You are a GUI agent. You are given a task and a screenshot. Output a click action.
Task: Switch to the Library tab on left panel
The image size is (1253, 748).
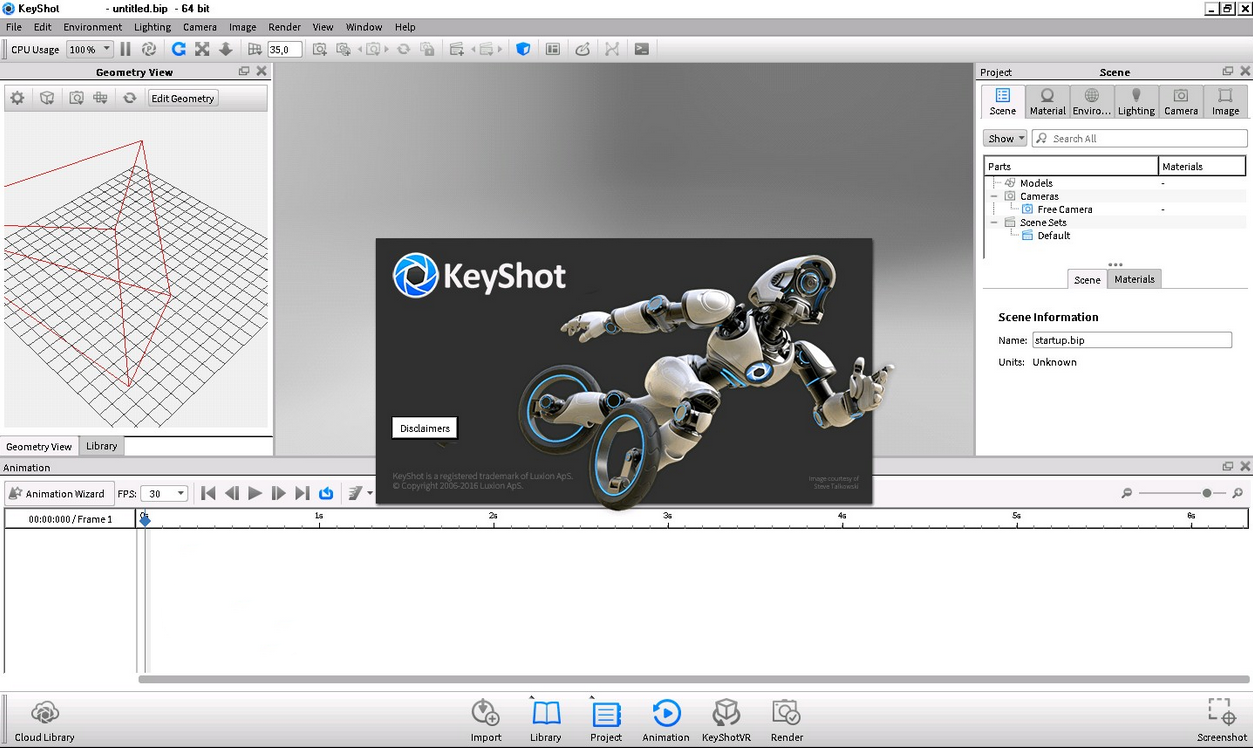[102, 446]
